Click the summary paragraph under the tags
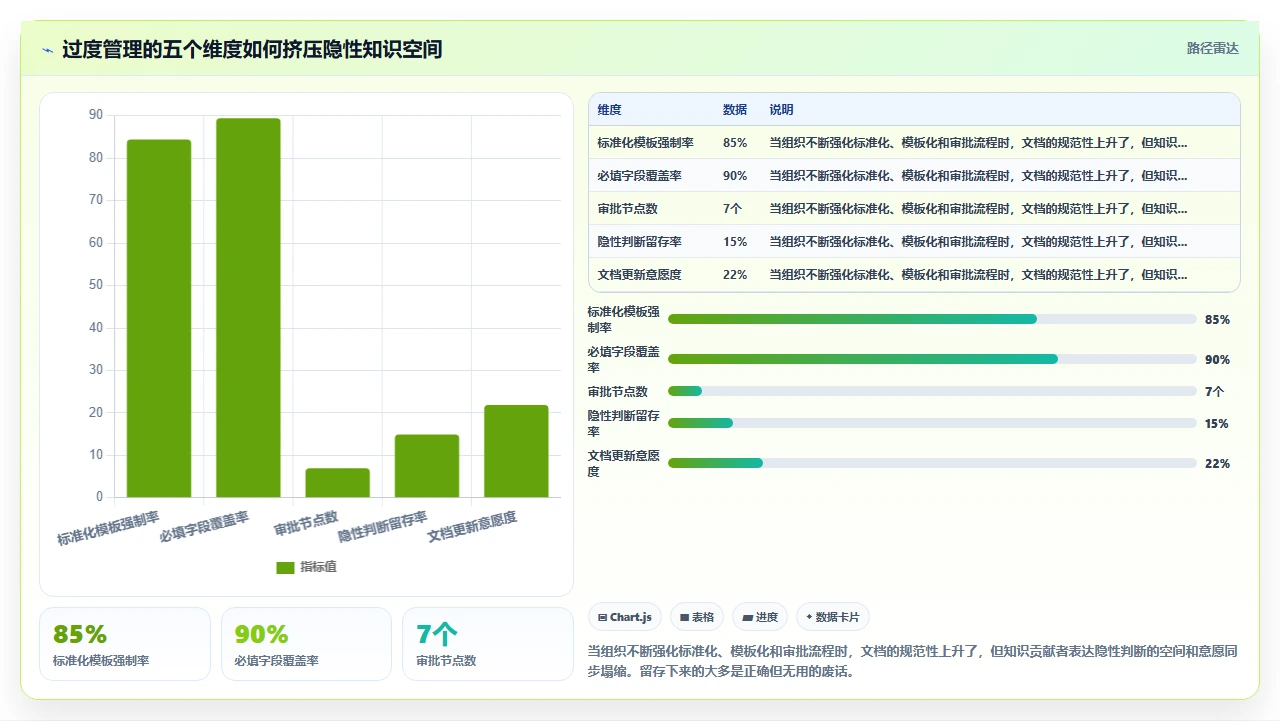 click(x=913, y=661)
